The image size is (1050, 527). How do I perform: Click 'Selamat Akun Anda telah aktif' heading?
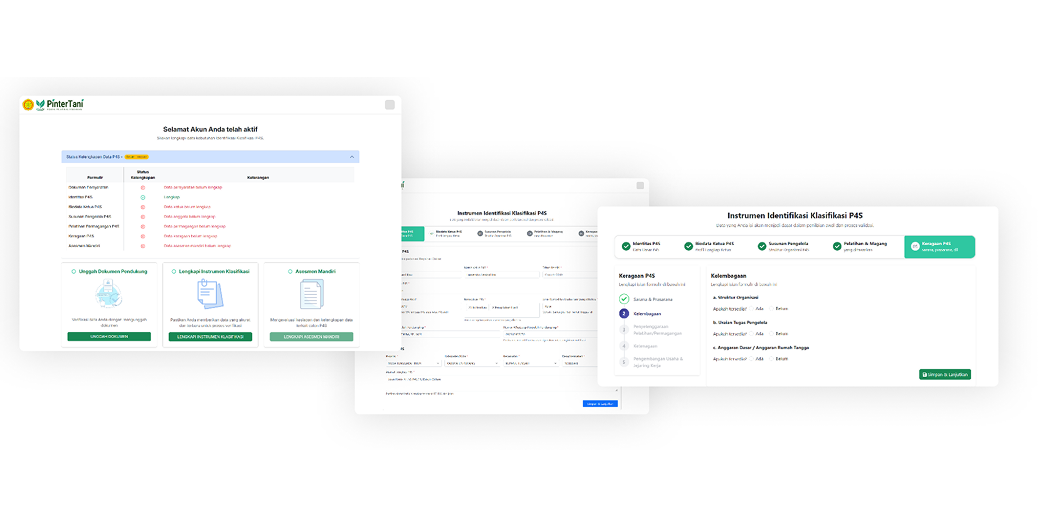click(210, 129)
